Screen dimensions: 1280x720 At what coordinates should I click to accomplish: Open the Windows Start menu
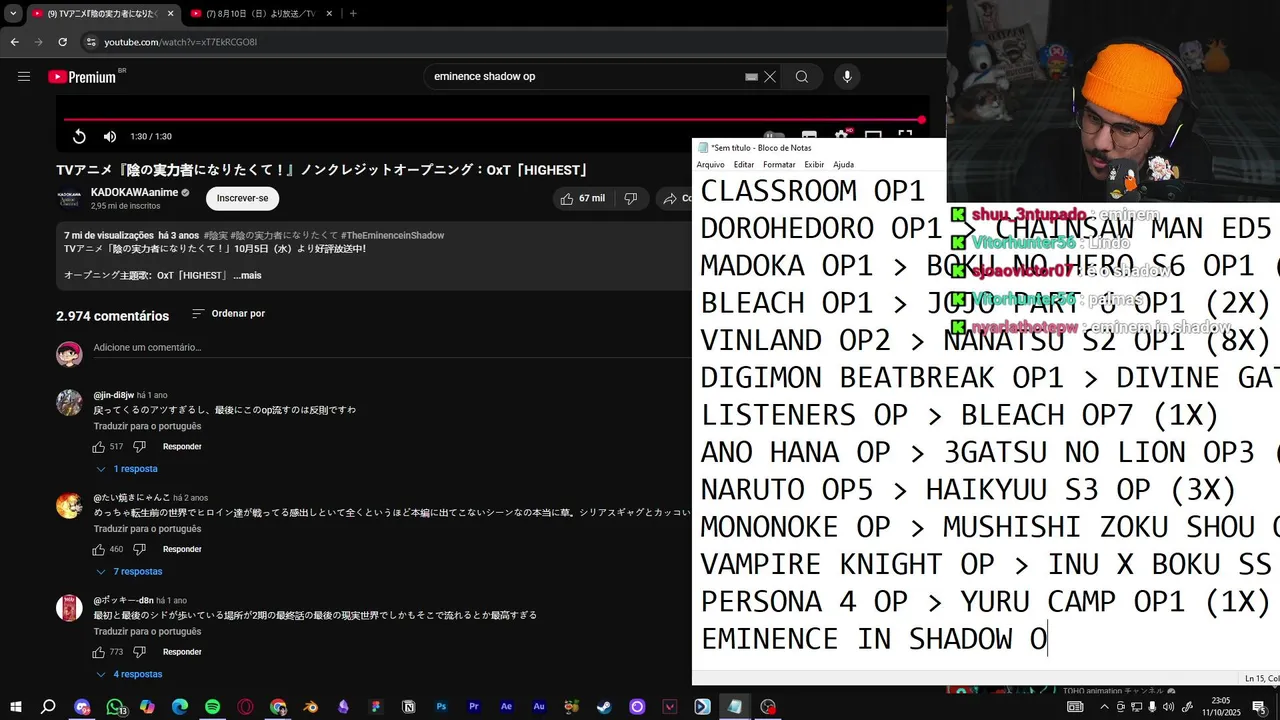point(16,707)
